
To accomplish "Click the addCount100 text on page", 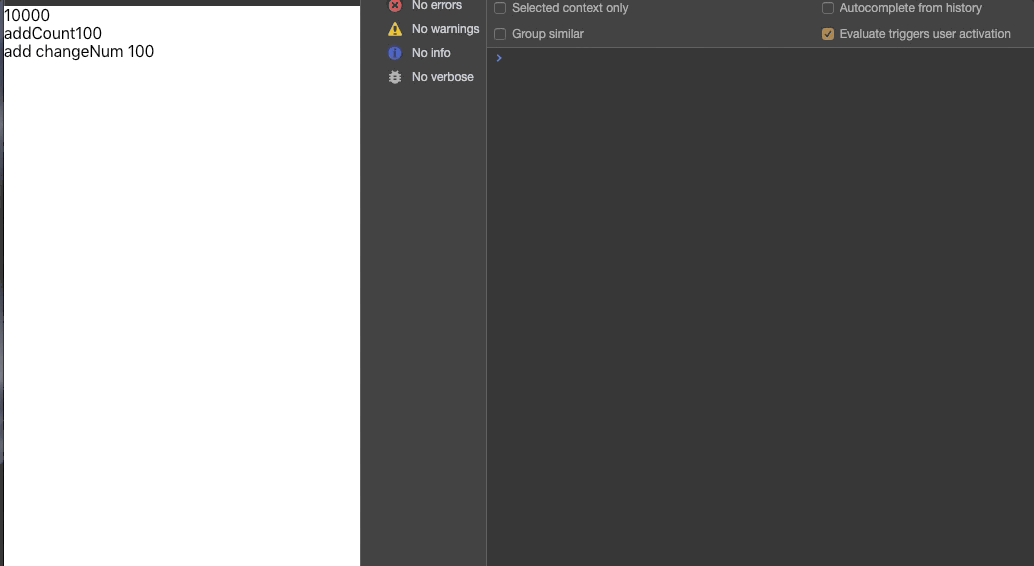I will (x=53, y=34).
